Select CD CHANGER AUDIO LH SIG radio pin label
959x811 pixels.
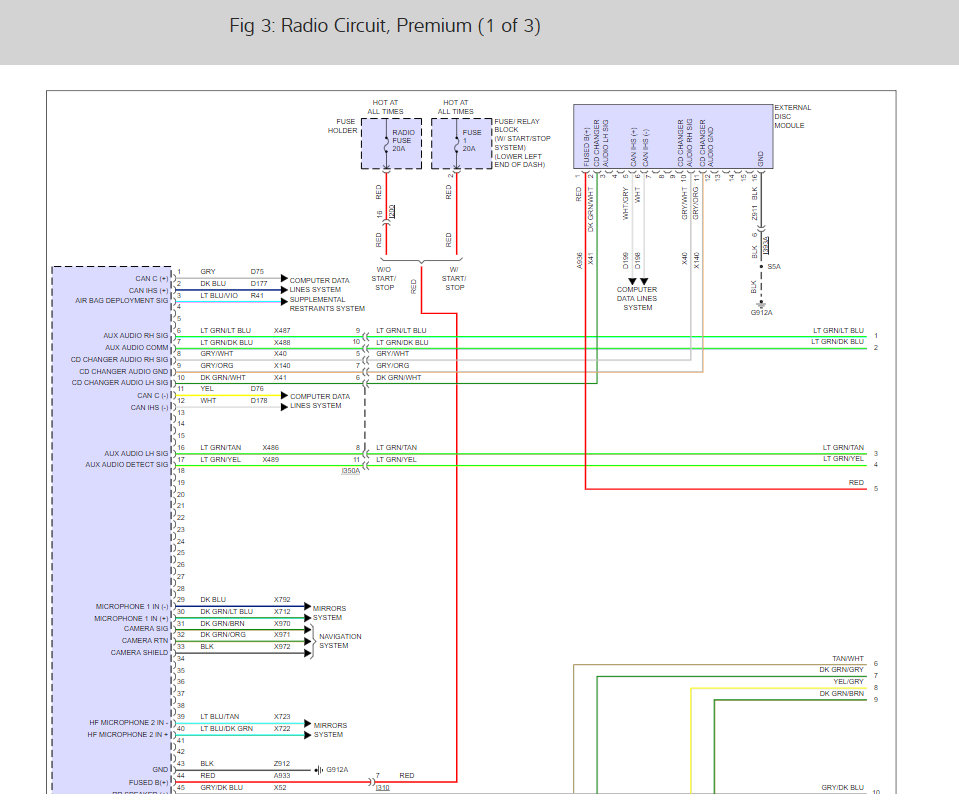pyautogui.click(x=120, y=382)
